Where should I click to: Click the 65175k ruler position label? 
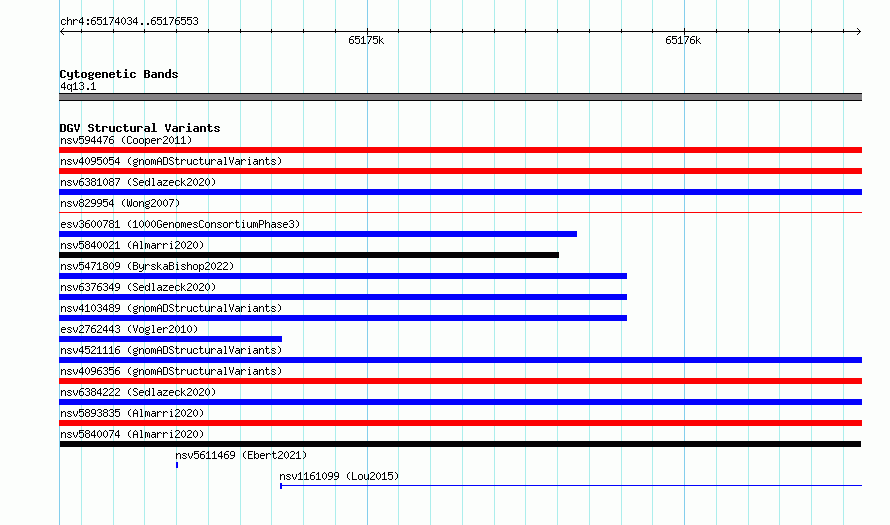(366, 40)
